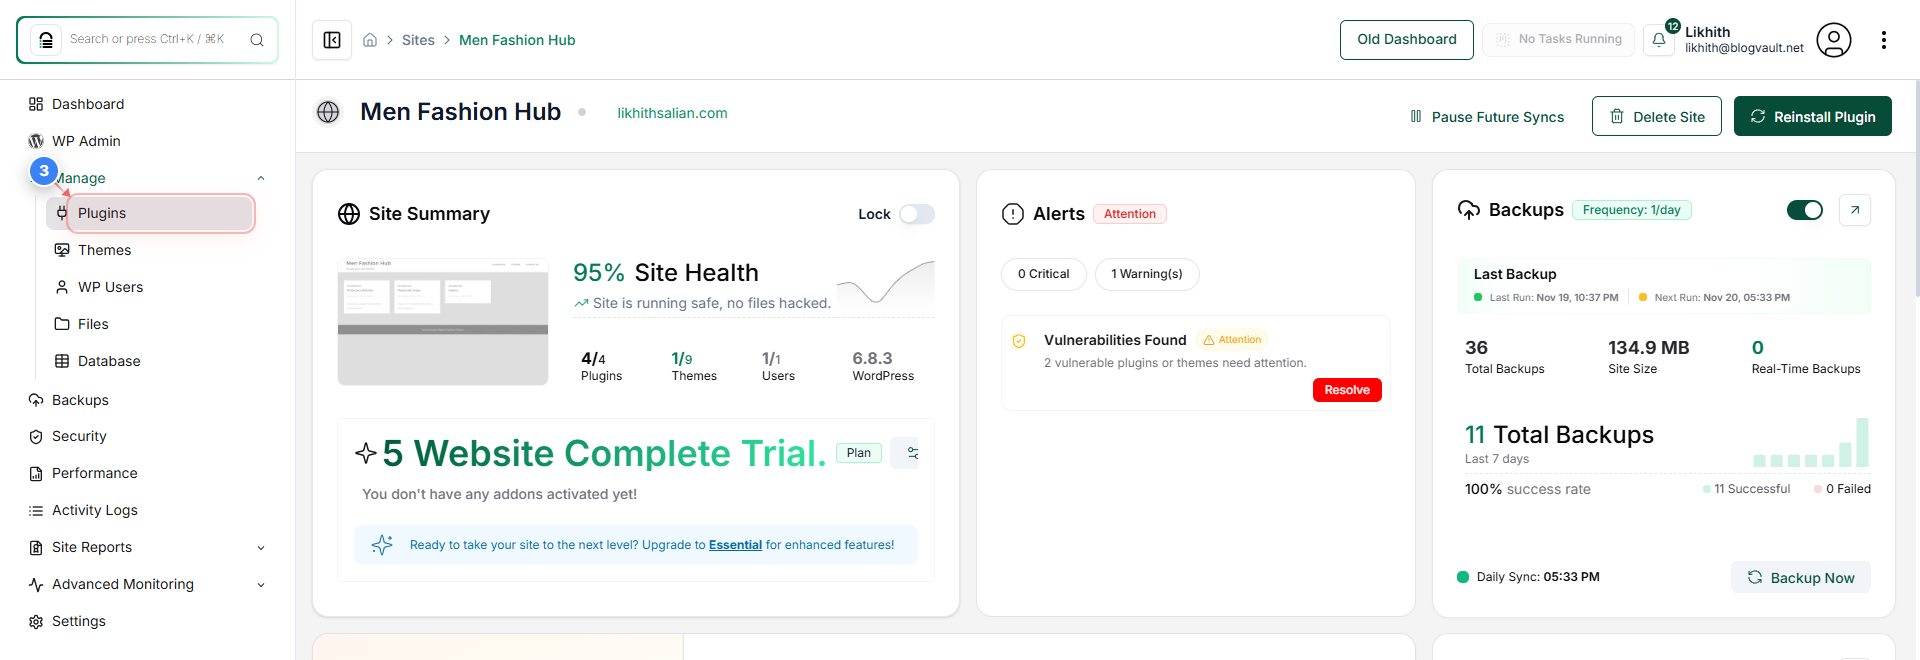Click the Attention badge next to Alerts

[1130, 214]
